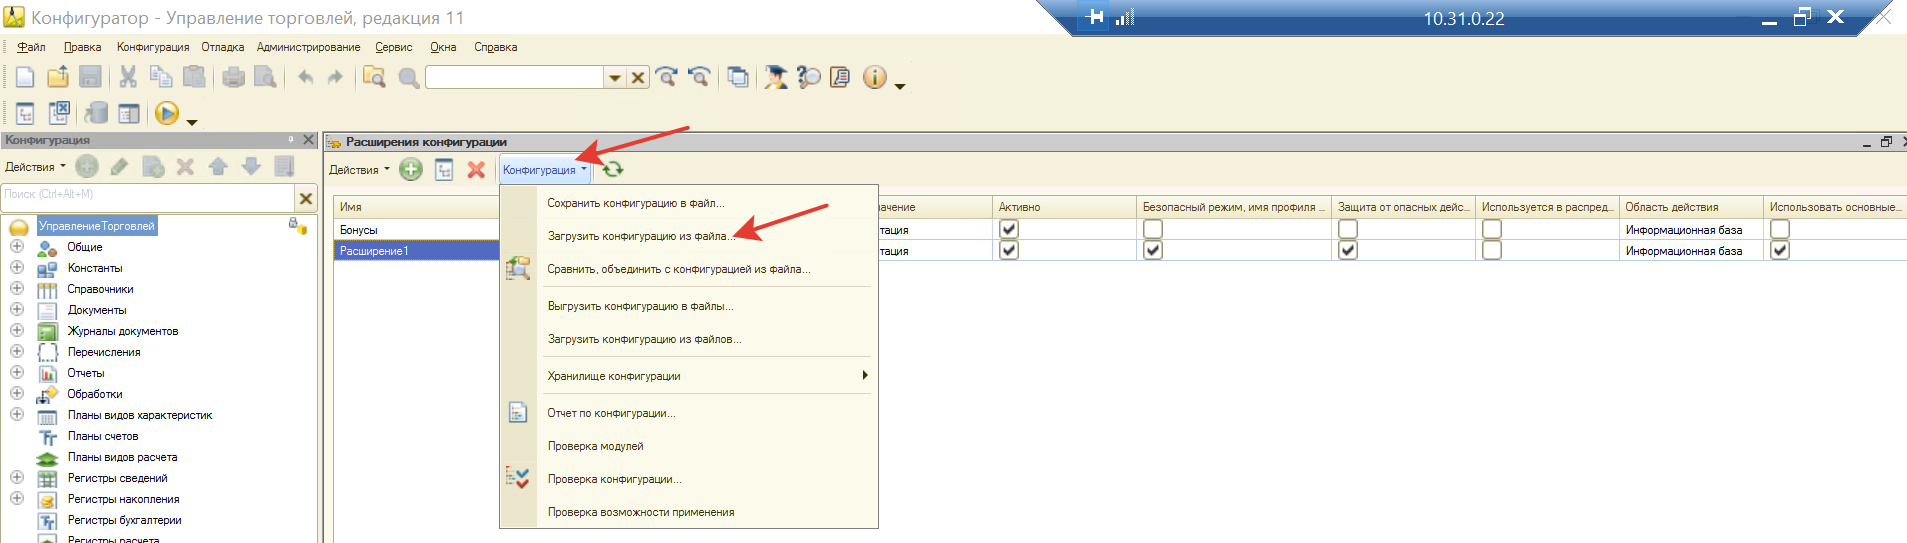The image size is (1907, 543).
Task: Select the Бонусы extension row
Action: [416, 229]
